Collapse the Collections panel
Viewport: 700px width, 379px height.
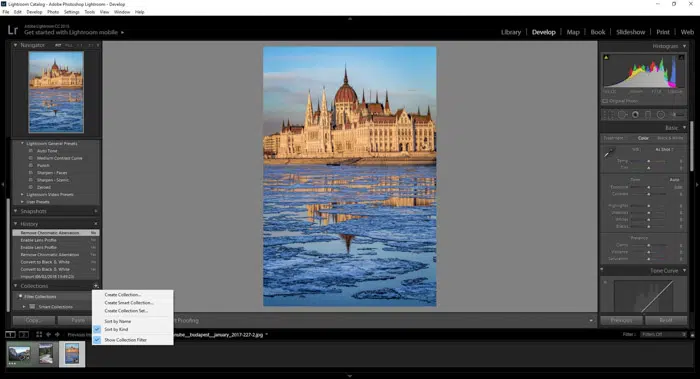[x=16, y=286]
